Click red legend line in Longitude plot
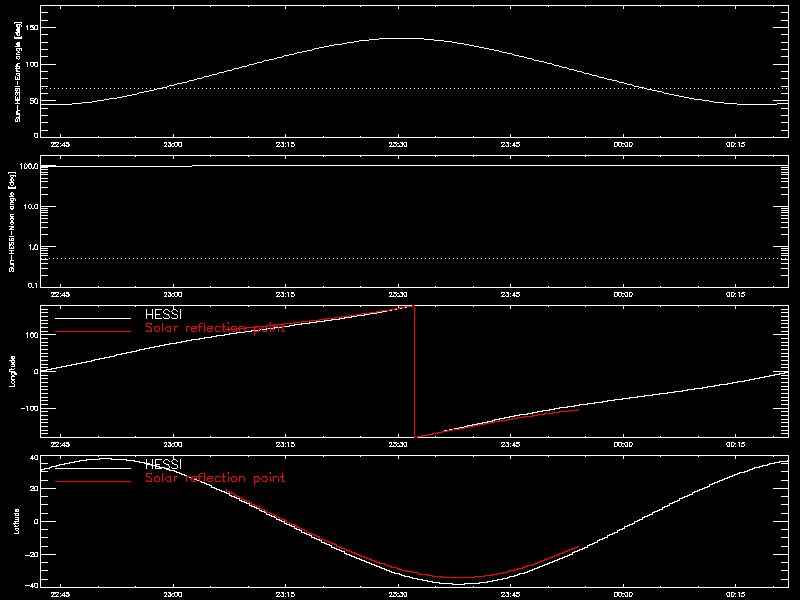Viewport: 800px width, 600px height. pyautogui.click(x=93, y=332)
